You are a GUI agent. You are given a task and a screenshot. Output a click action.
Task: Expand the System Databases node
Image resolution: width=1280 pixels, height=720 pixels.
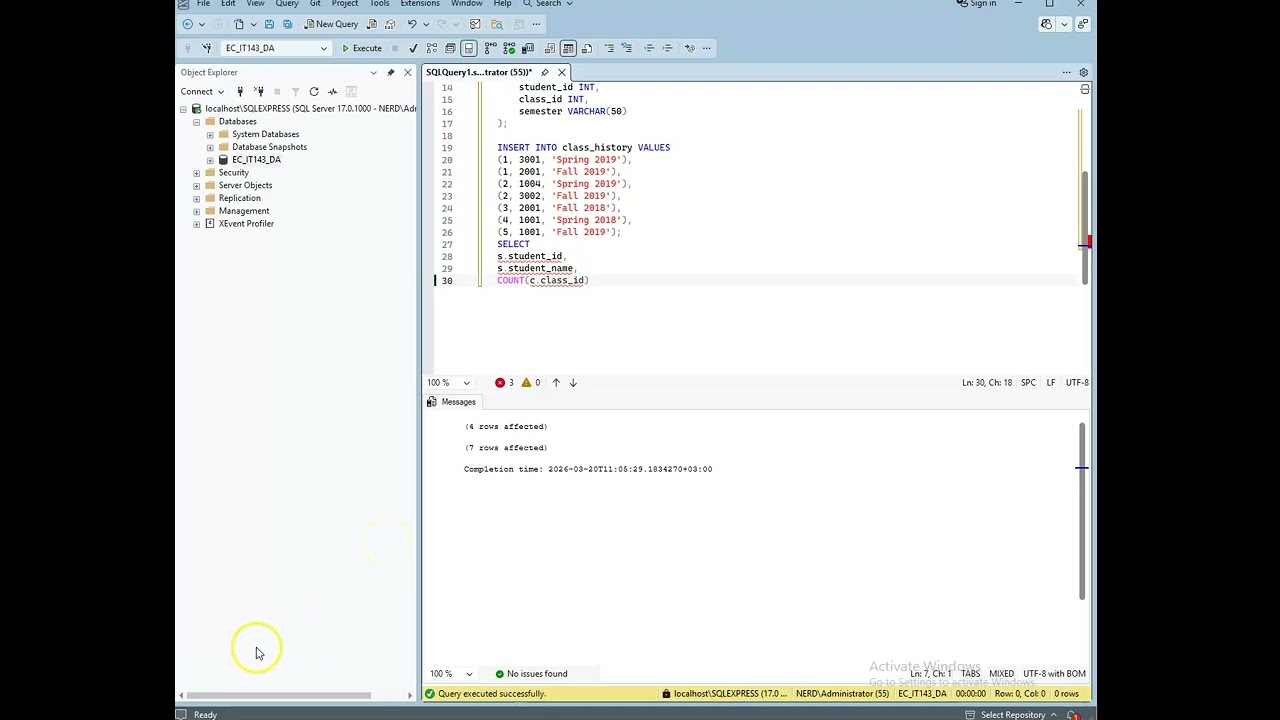[210, 134]
